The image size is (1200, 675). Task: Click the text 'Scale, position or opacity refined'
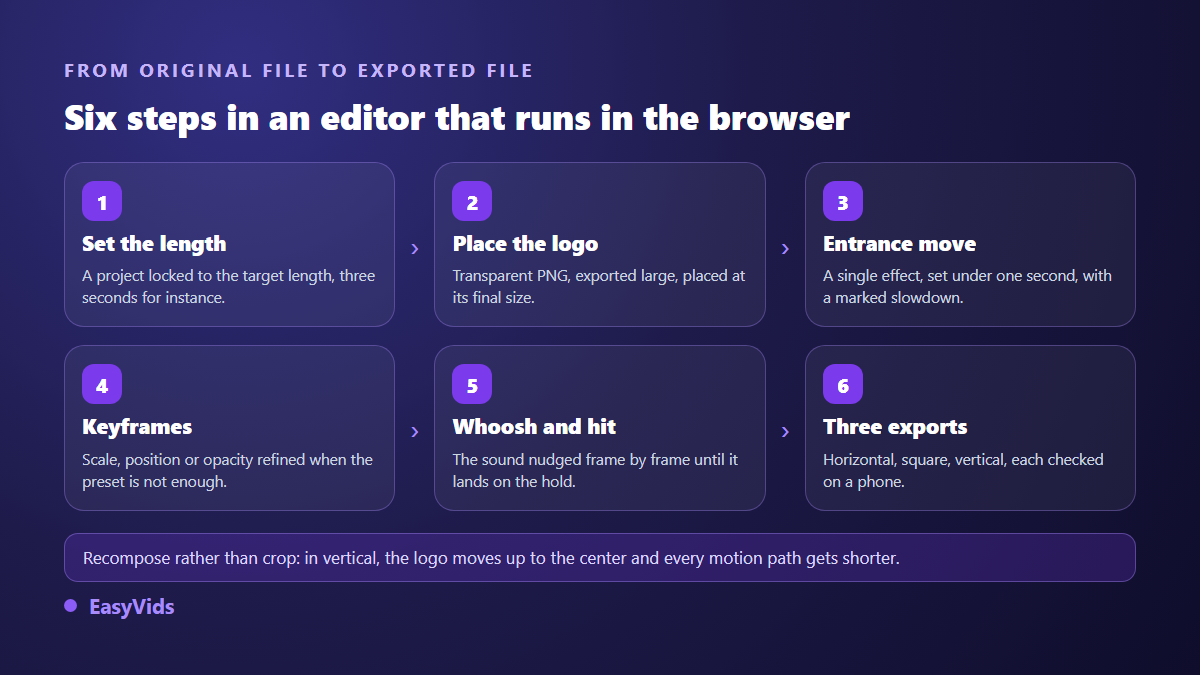coord(203,460)
